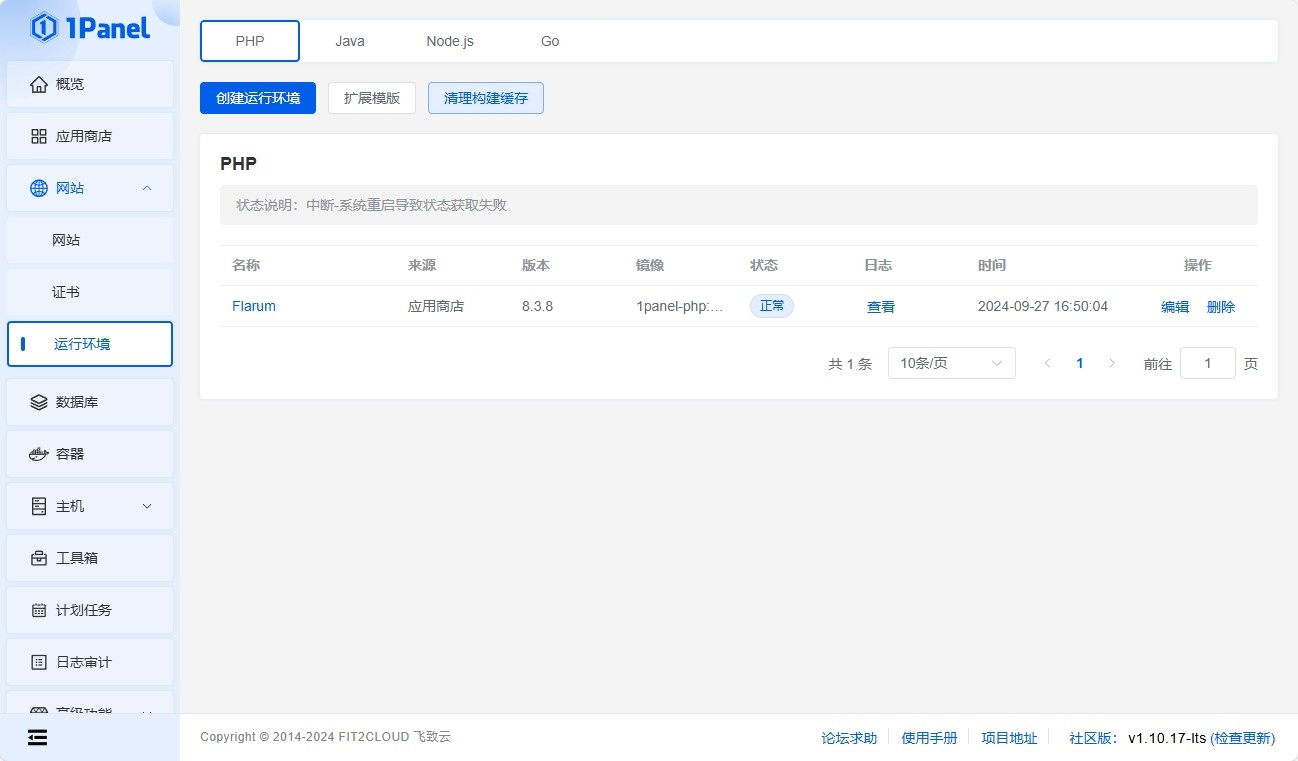Viewport: 1298px width, 761px height.
Task: Click 编辑 for the Flarum row
Action: (1175, 307)
